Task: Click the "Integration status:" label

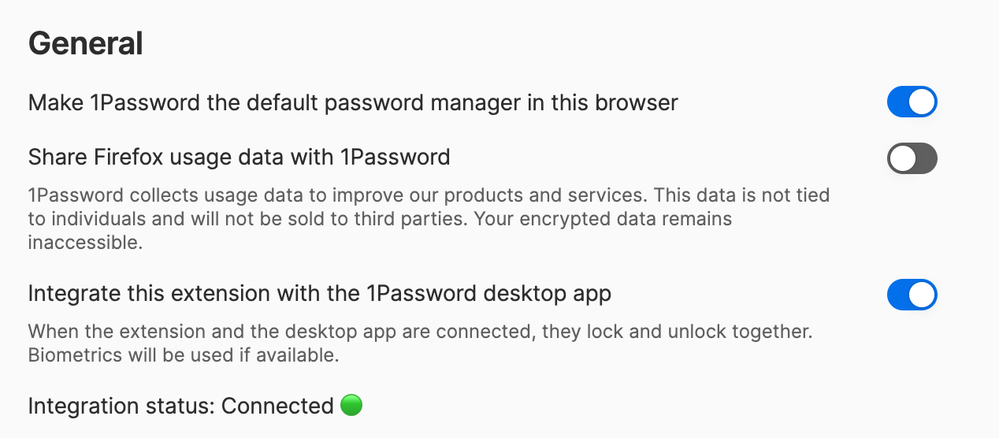Action: 121,406
